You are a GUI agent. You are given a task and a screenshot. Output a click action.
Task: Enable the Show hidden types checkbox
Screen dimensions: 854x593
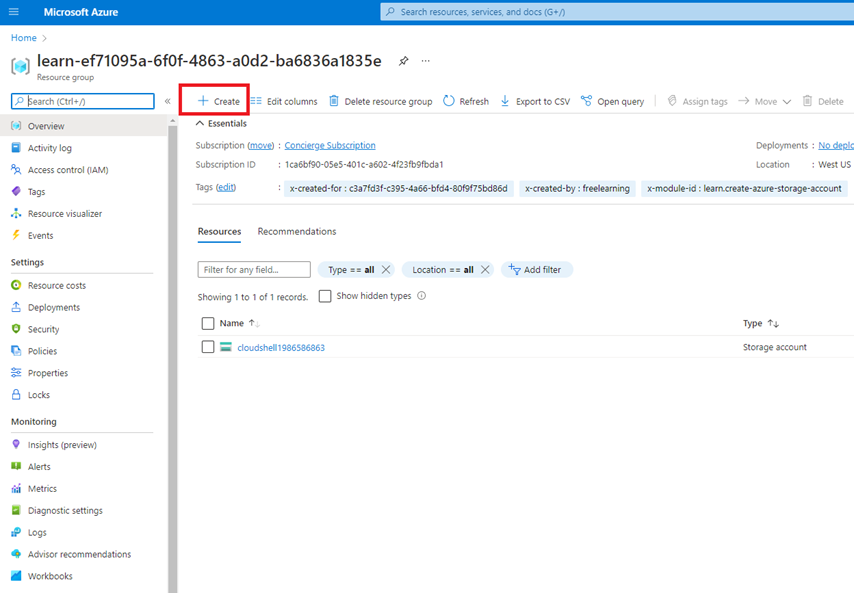(325, 296)
